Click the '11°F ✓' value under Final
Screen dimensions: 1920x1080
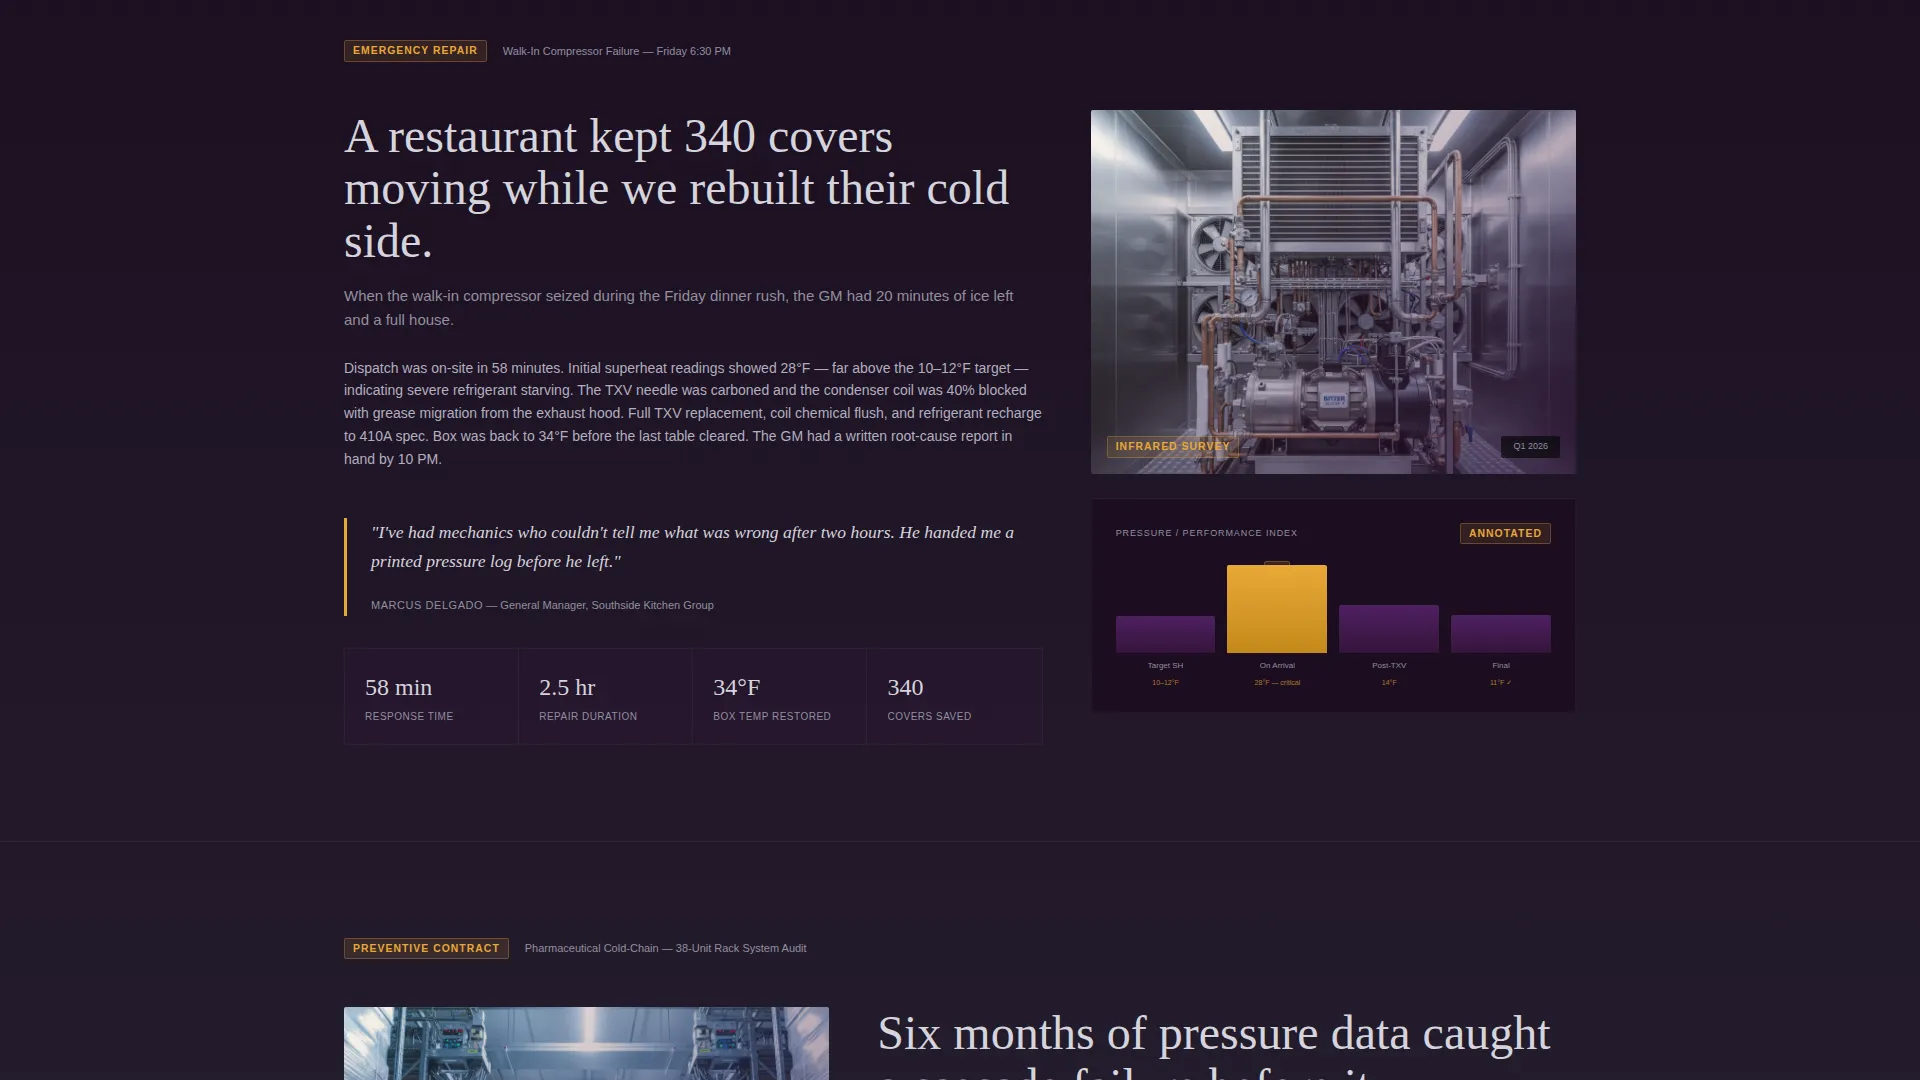pos(1501,683)
